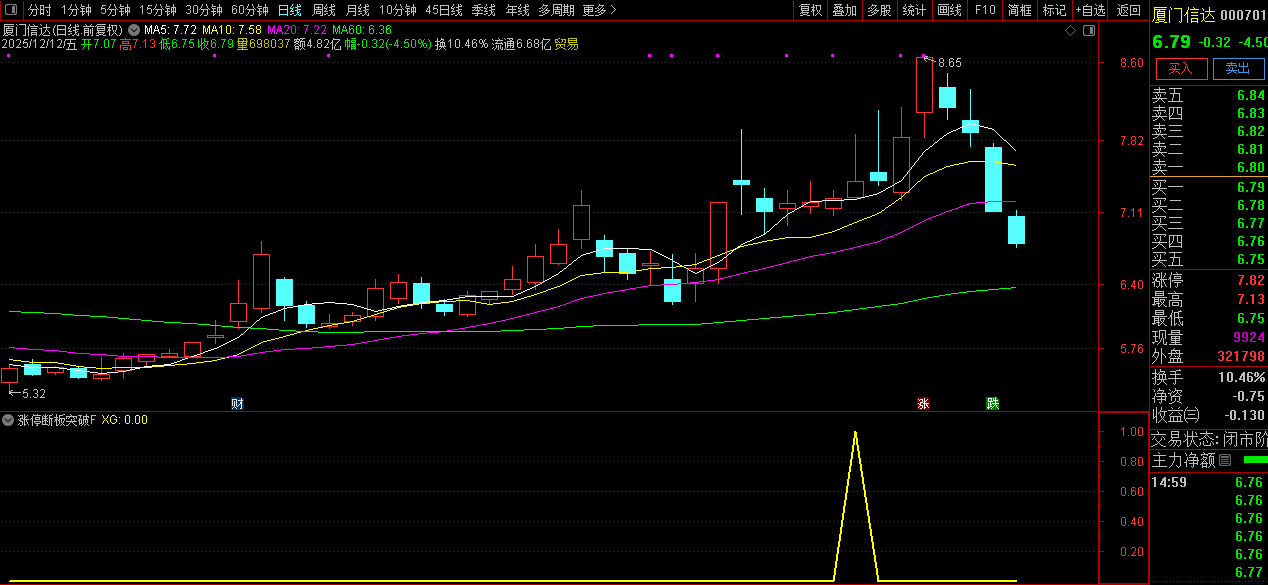Image resolution: width=1268 pixels, height=585 pixels.
Task: Toggle 叠加 overlay mode
Action: 844,10
